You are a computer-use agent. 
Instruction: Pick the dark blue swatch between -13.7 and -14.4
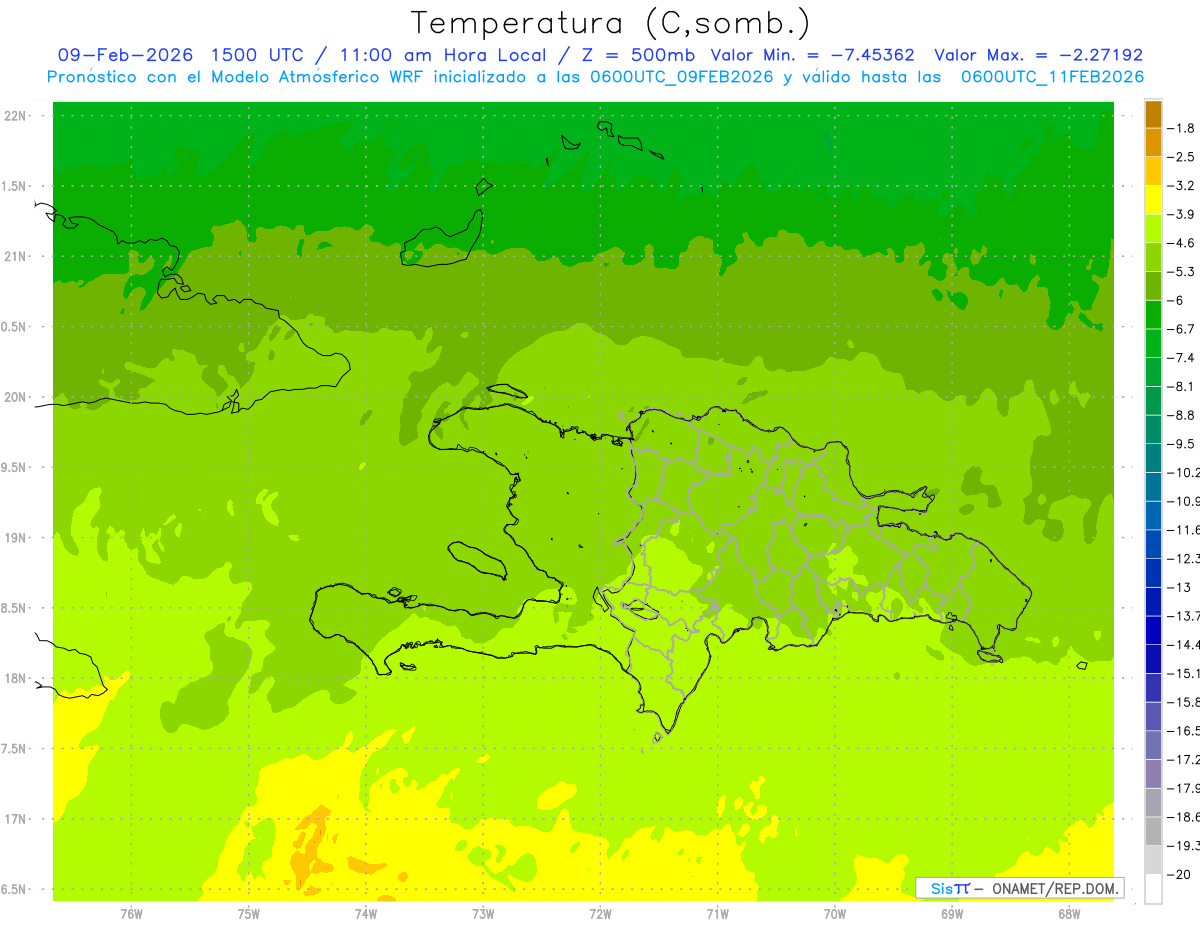(1153, 630)
